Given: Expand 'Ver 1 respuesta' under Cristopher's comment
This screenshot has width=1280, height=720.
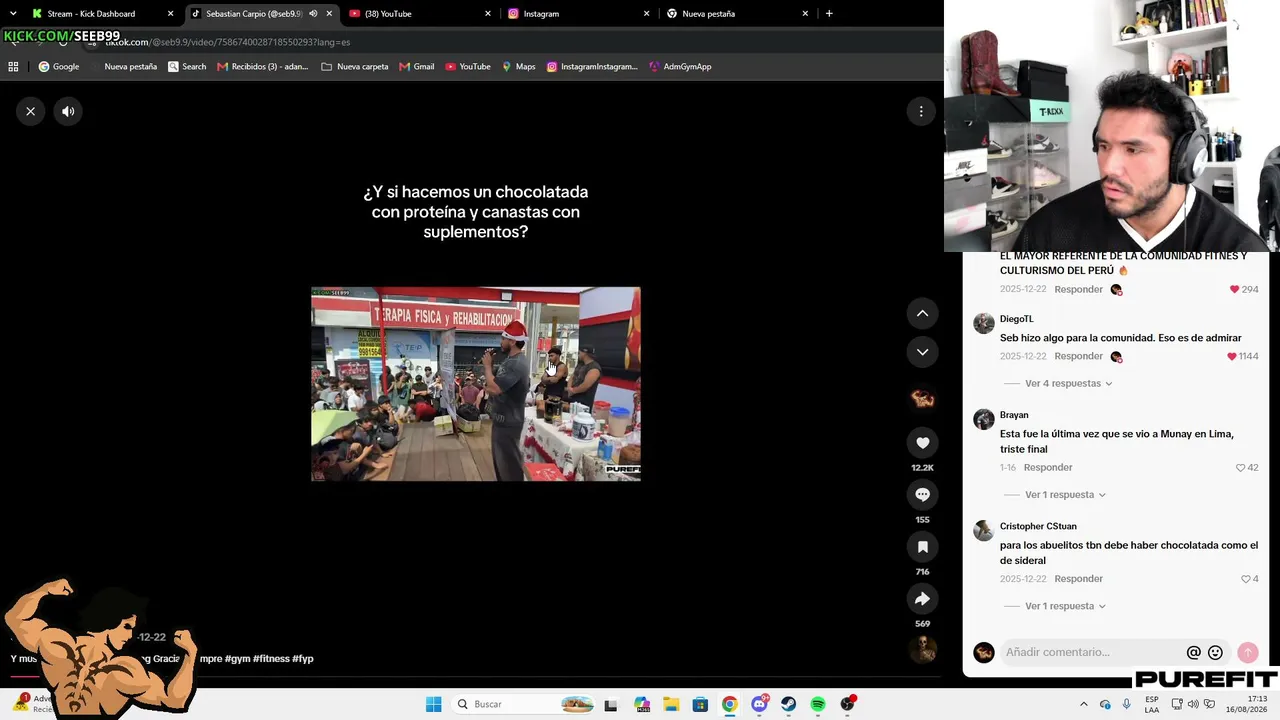Looking at the screenshot, I should click(1065, 606).
